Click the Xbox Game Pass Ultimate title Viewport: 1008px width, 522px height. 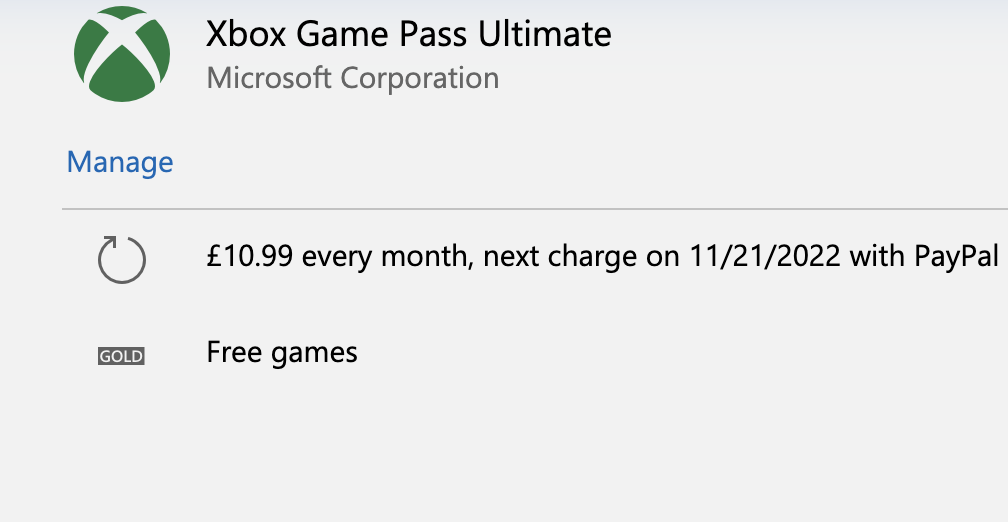point(408,35)
